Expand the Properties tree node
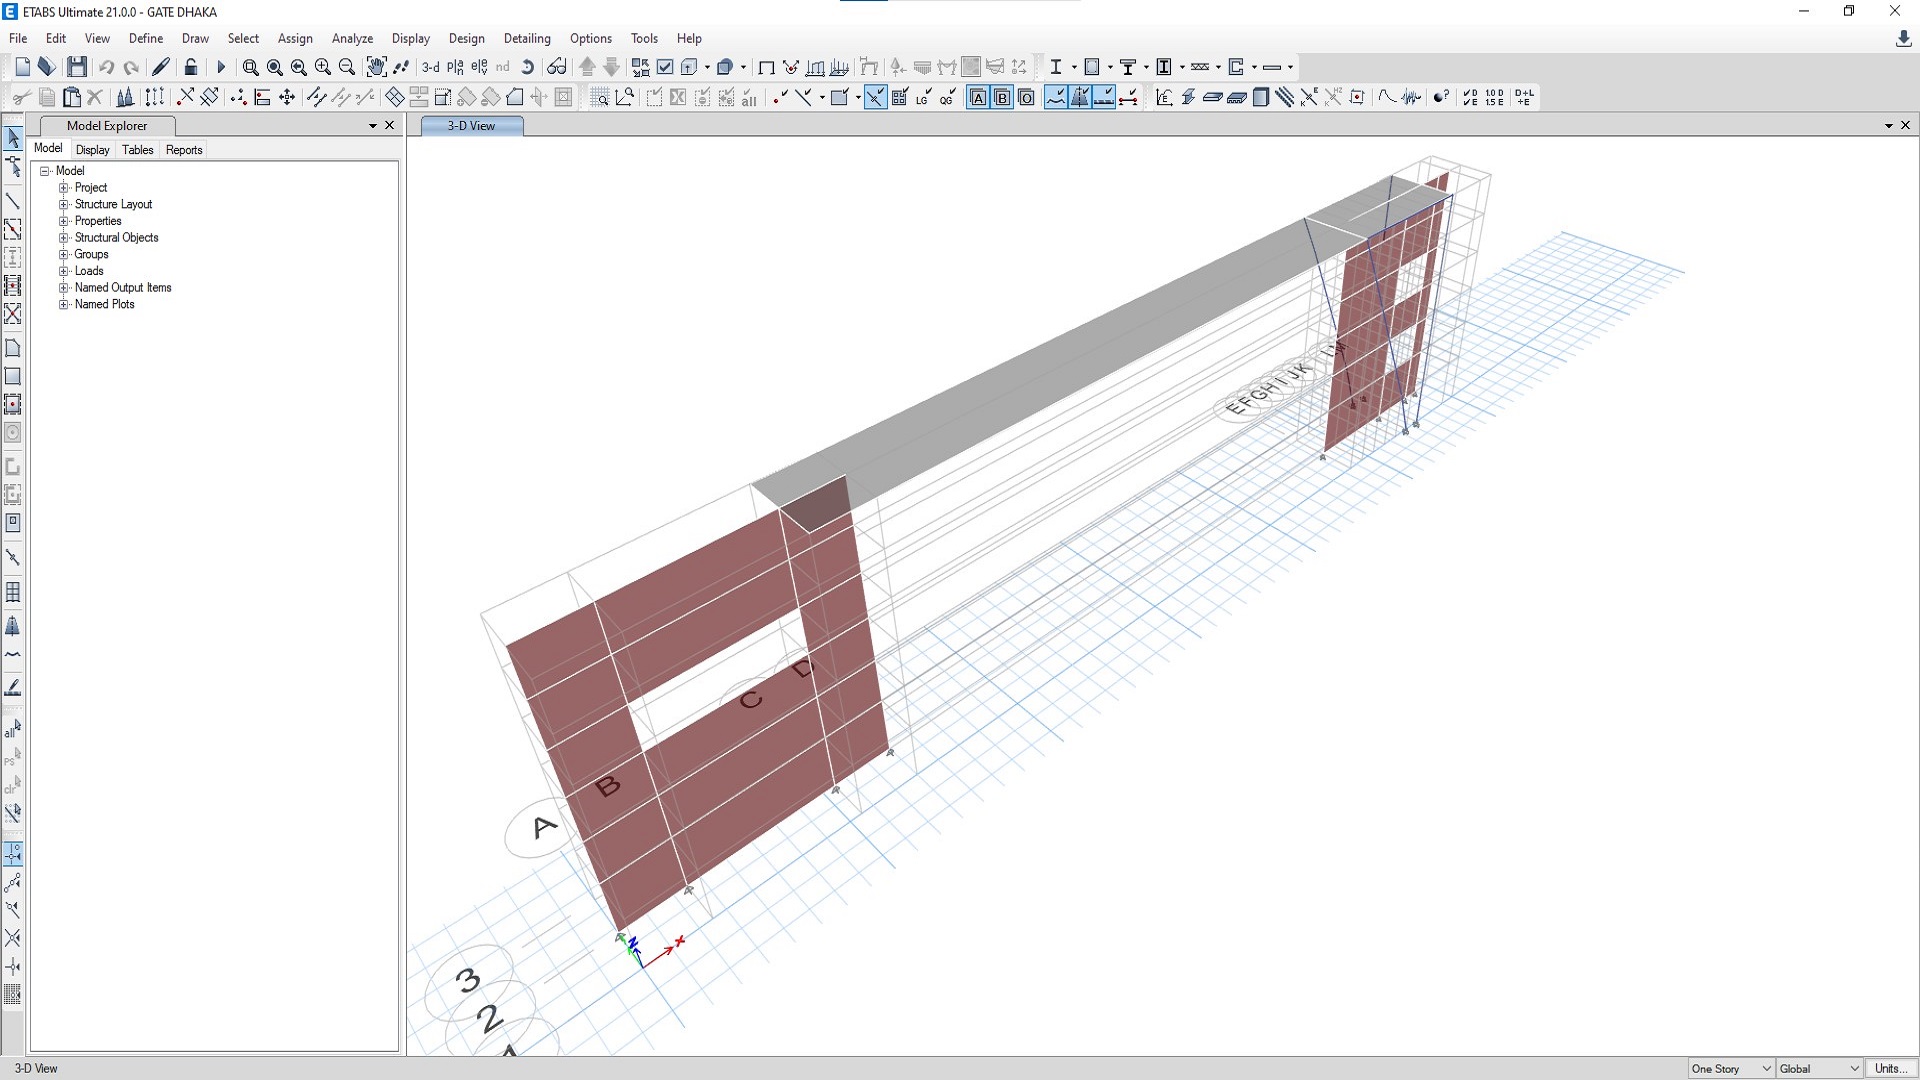The width and height of the screenshot is (1920, 1080). 64,221
